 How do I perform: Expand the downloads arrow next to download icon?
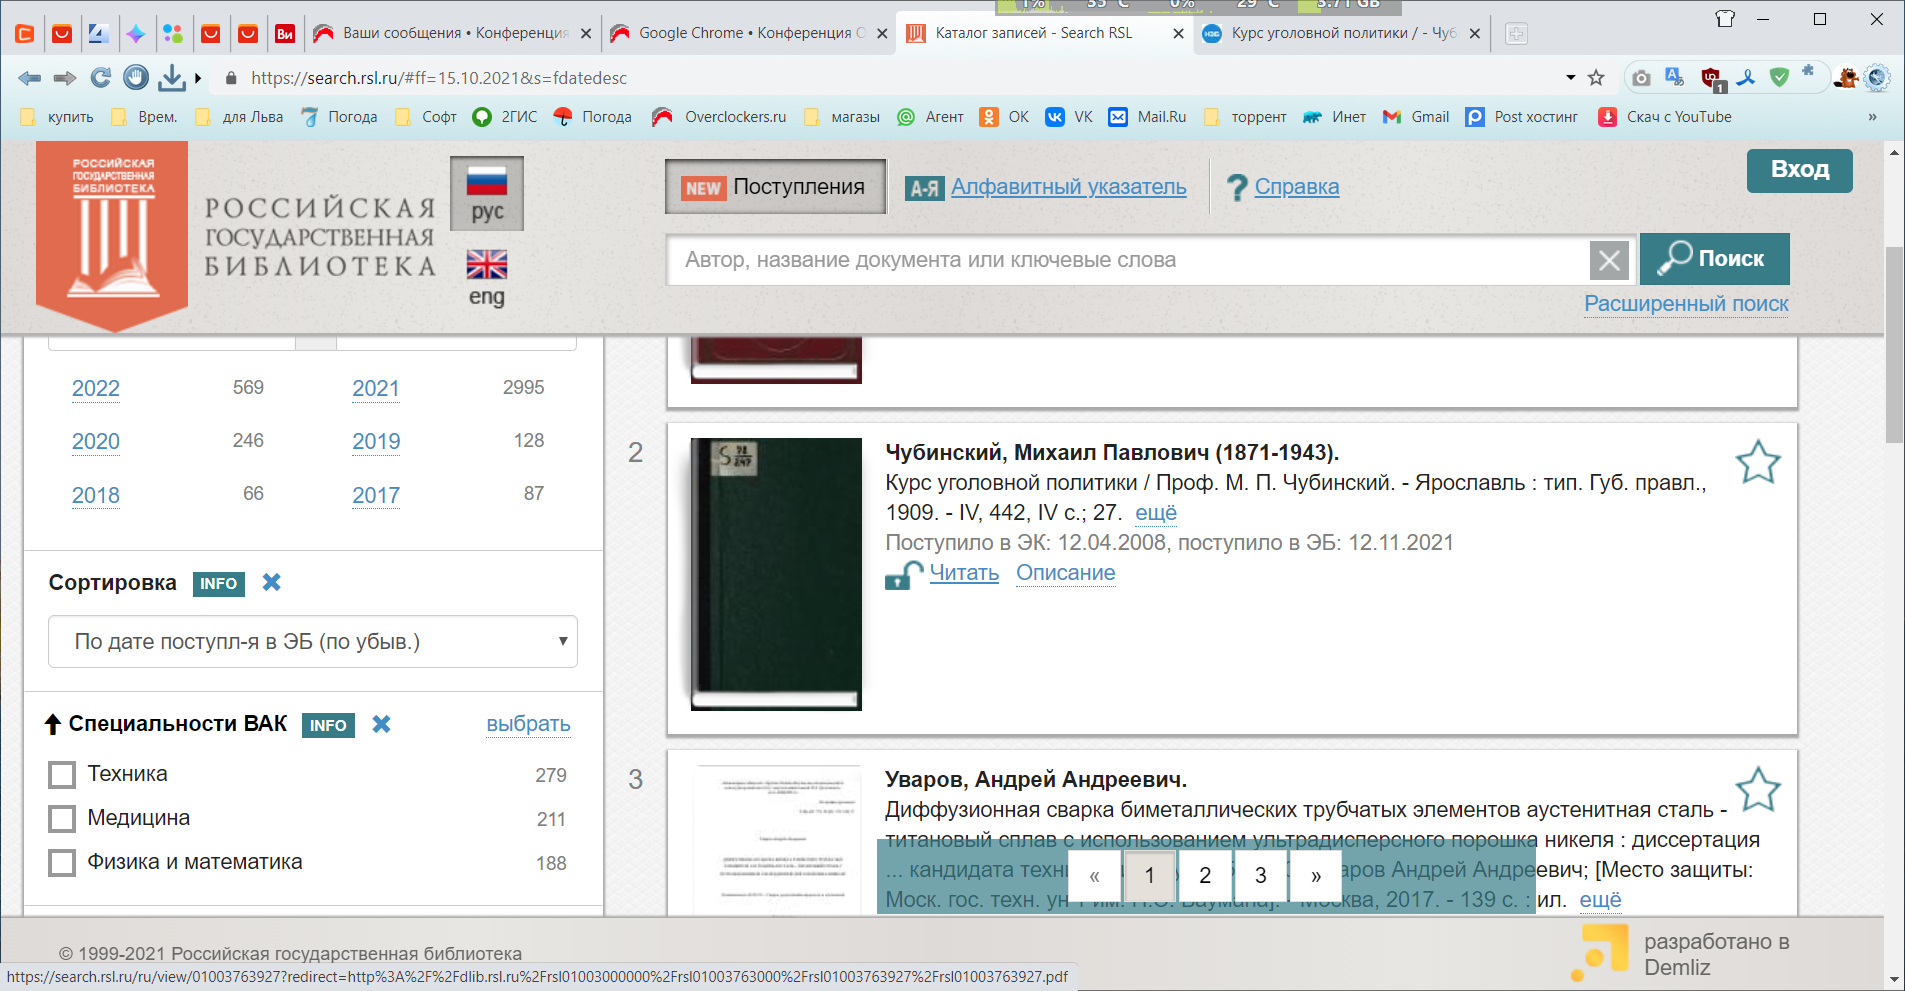[x=198, y=78]
